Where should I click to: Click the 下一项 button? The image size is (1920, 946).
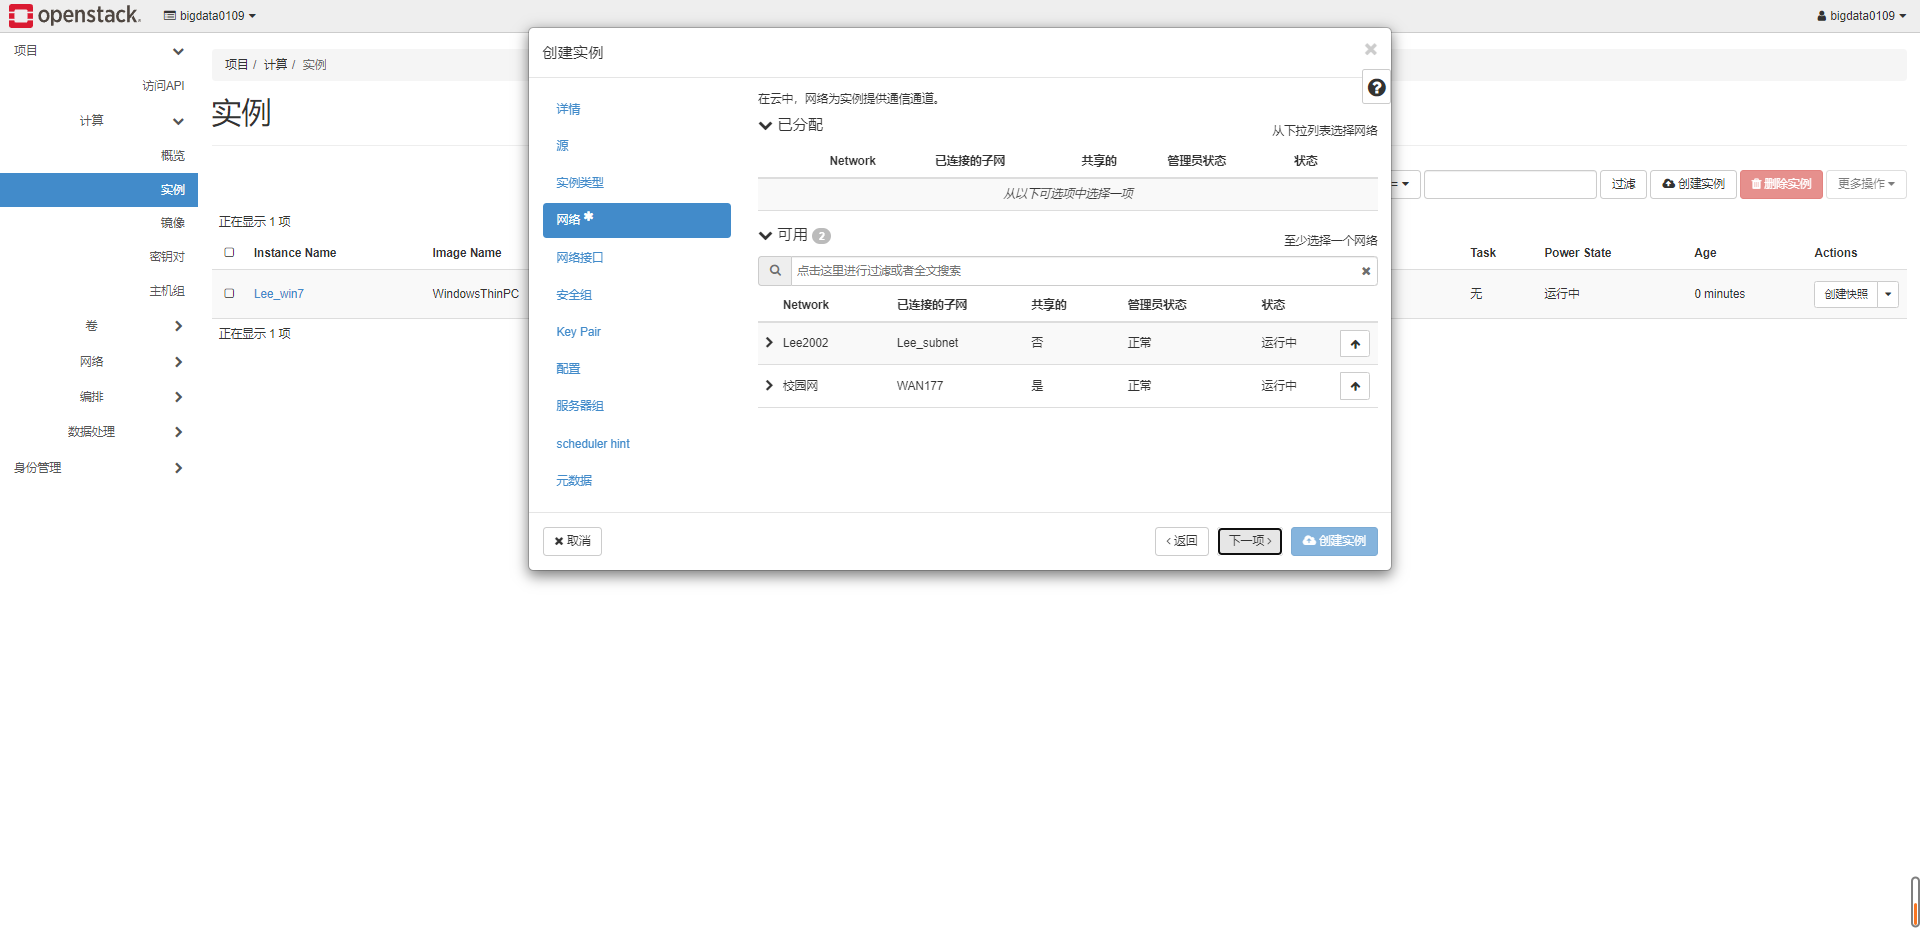tap(1250, 541)
